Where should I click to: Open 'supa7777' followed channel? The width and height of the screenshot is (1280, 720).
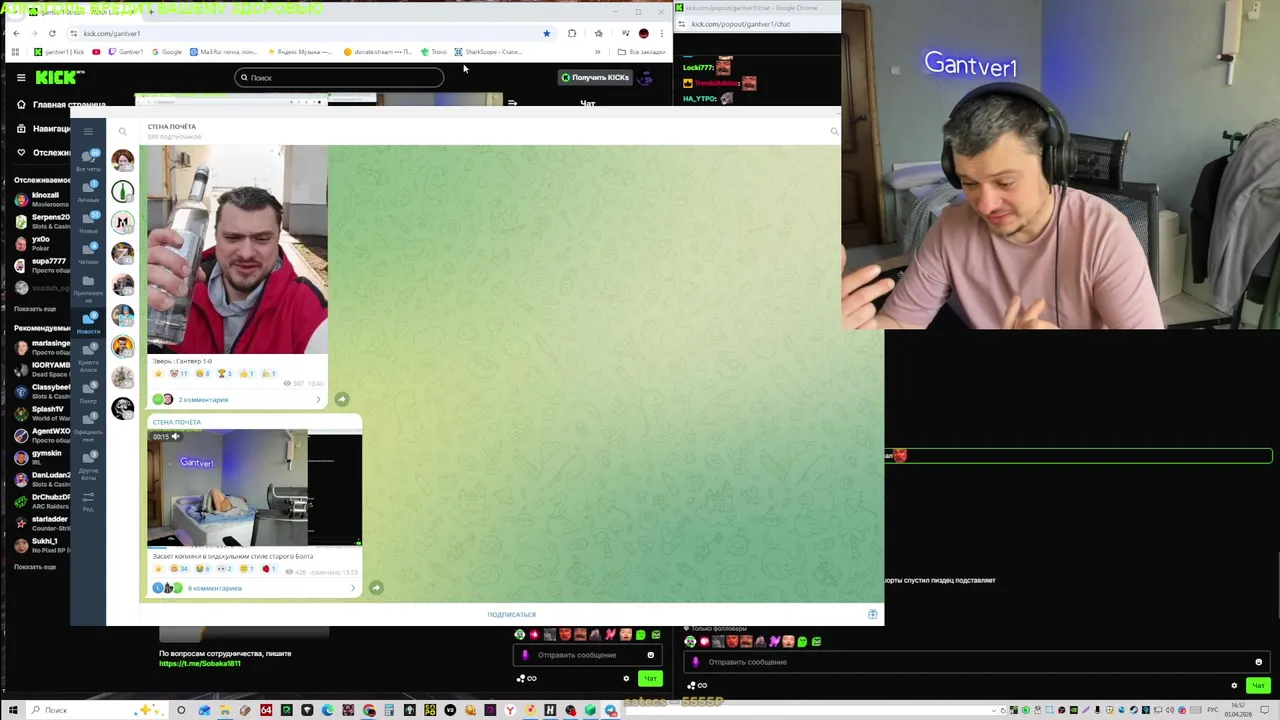(40, 265)
